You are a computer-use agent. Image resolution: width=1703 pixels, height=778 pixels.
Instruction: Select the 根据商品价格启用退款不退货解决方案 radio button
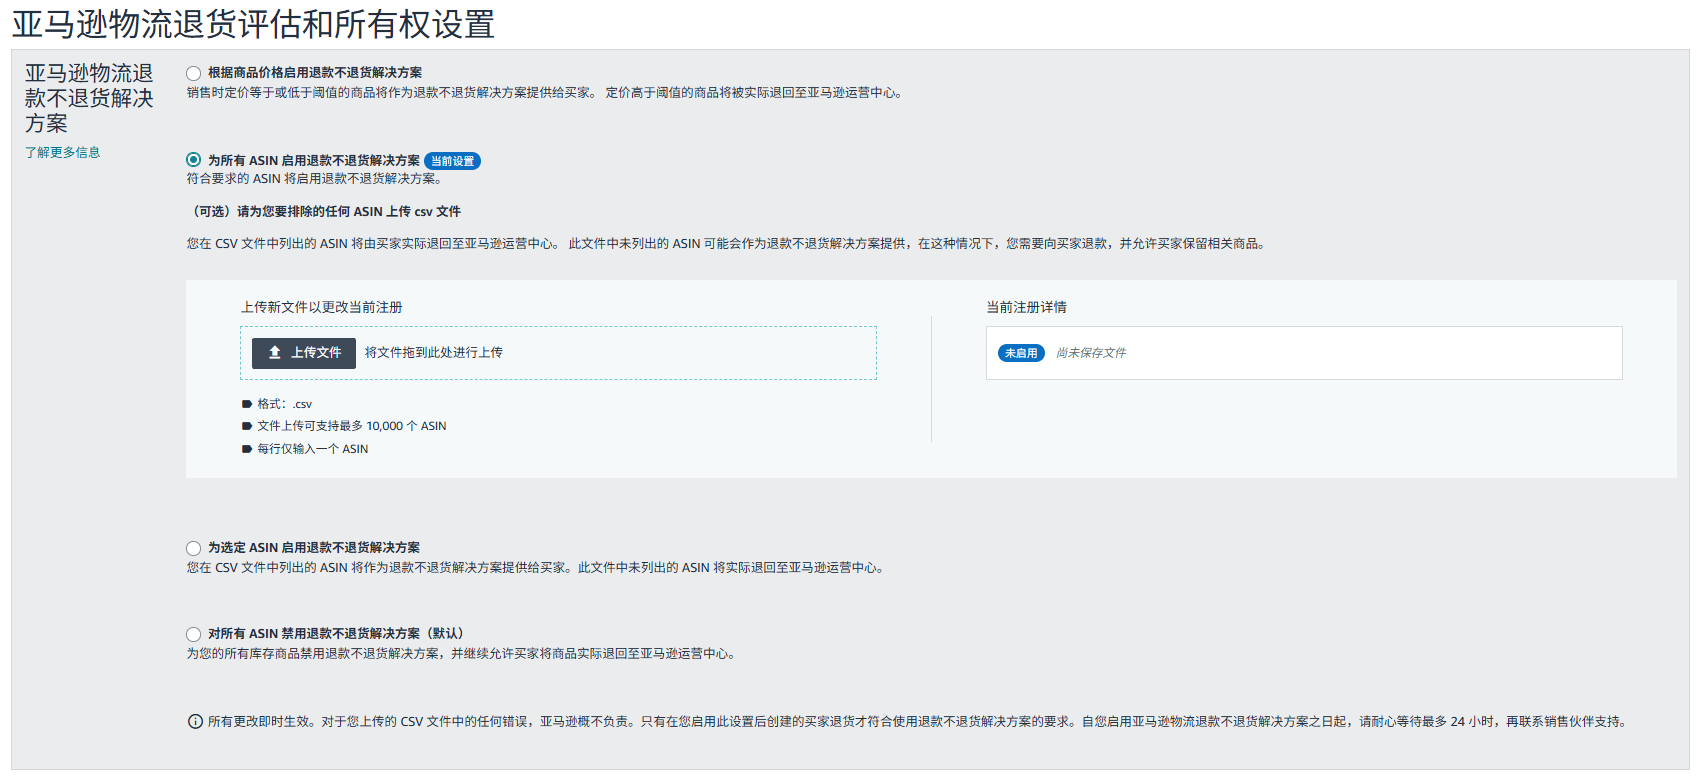click(x=194, y=73)
